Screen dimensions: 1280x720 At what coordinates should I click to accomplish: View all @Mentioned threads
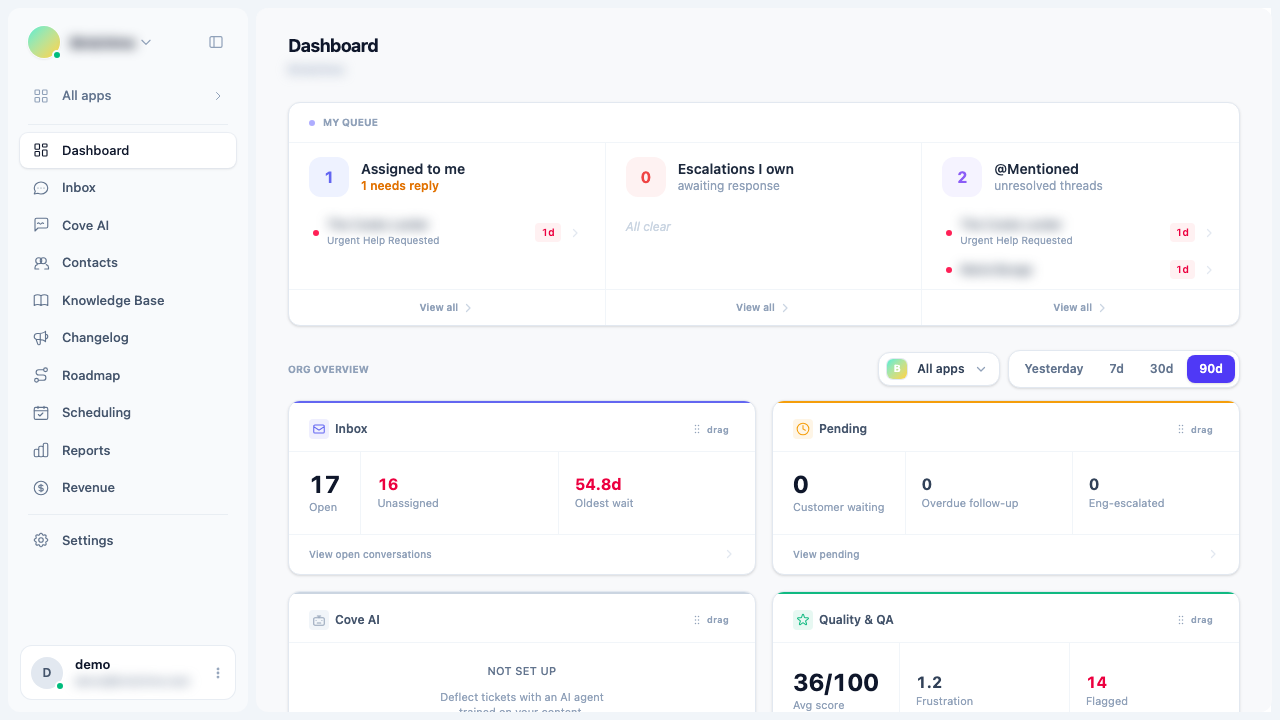click(x=1080, y=308)
